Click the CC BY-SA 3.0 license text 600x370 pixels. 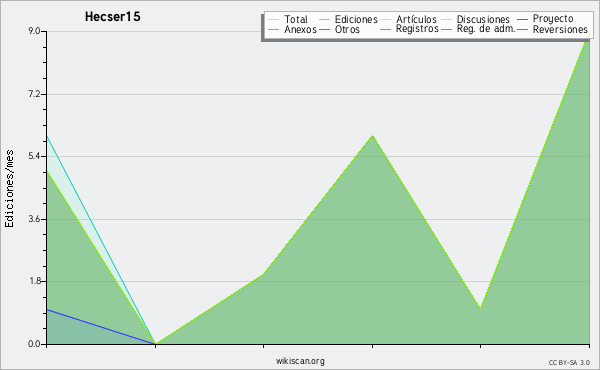pos(569,363)
